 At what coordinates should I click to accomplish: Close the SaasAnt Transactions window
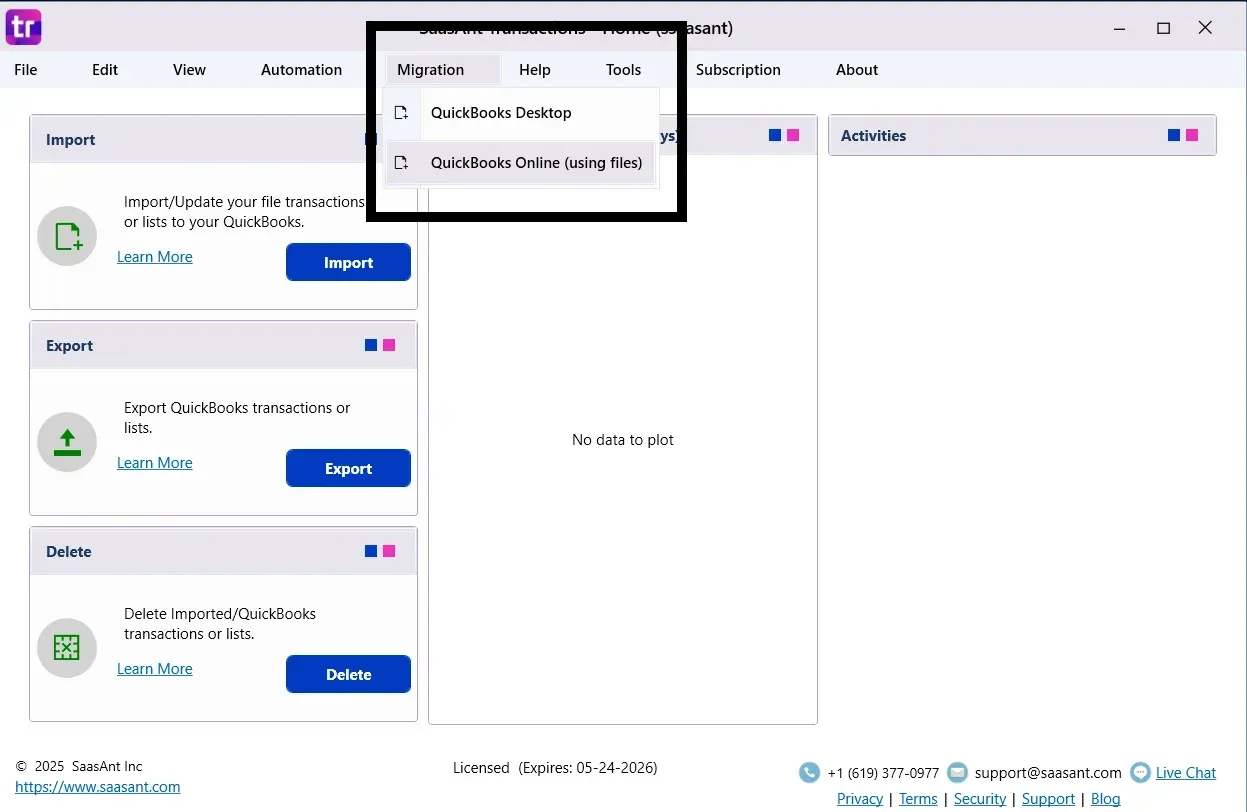1206,28
